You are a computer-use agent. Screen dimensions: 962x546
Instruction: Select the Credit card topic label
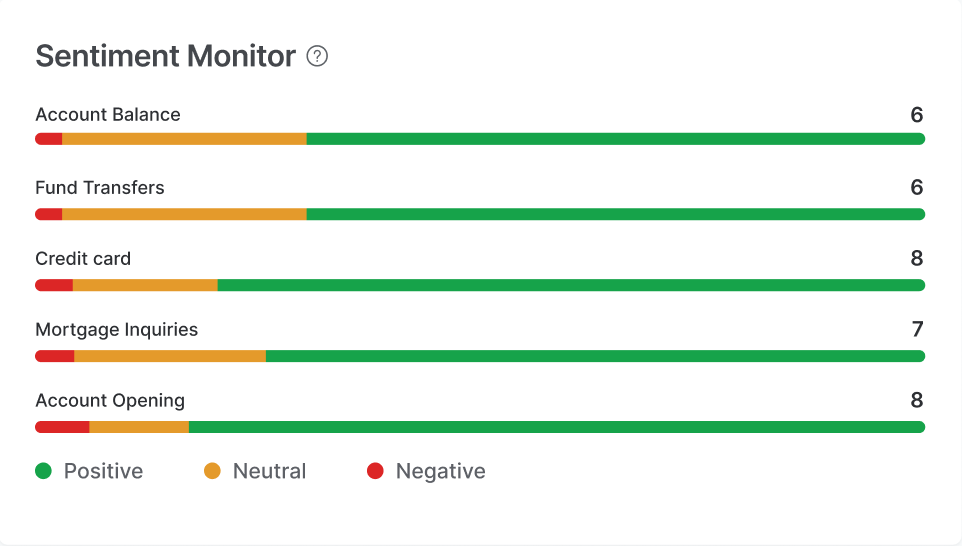(x=83, y=259)
